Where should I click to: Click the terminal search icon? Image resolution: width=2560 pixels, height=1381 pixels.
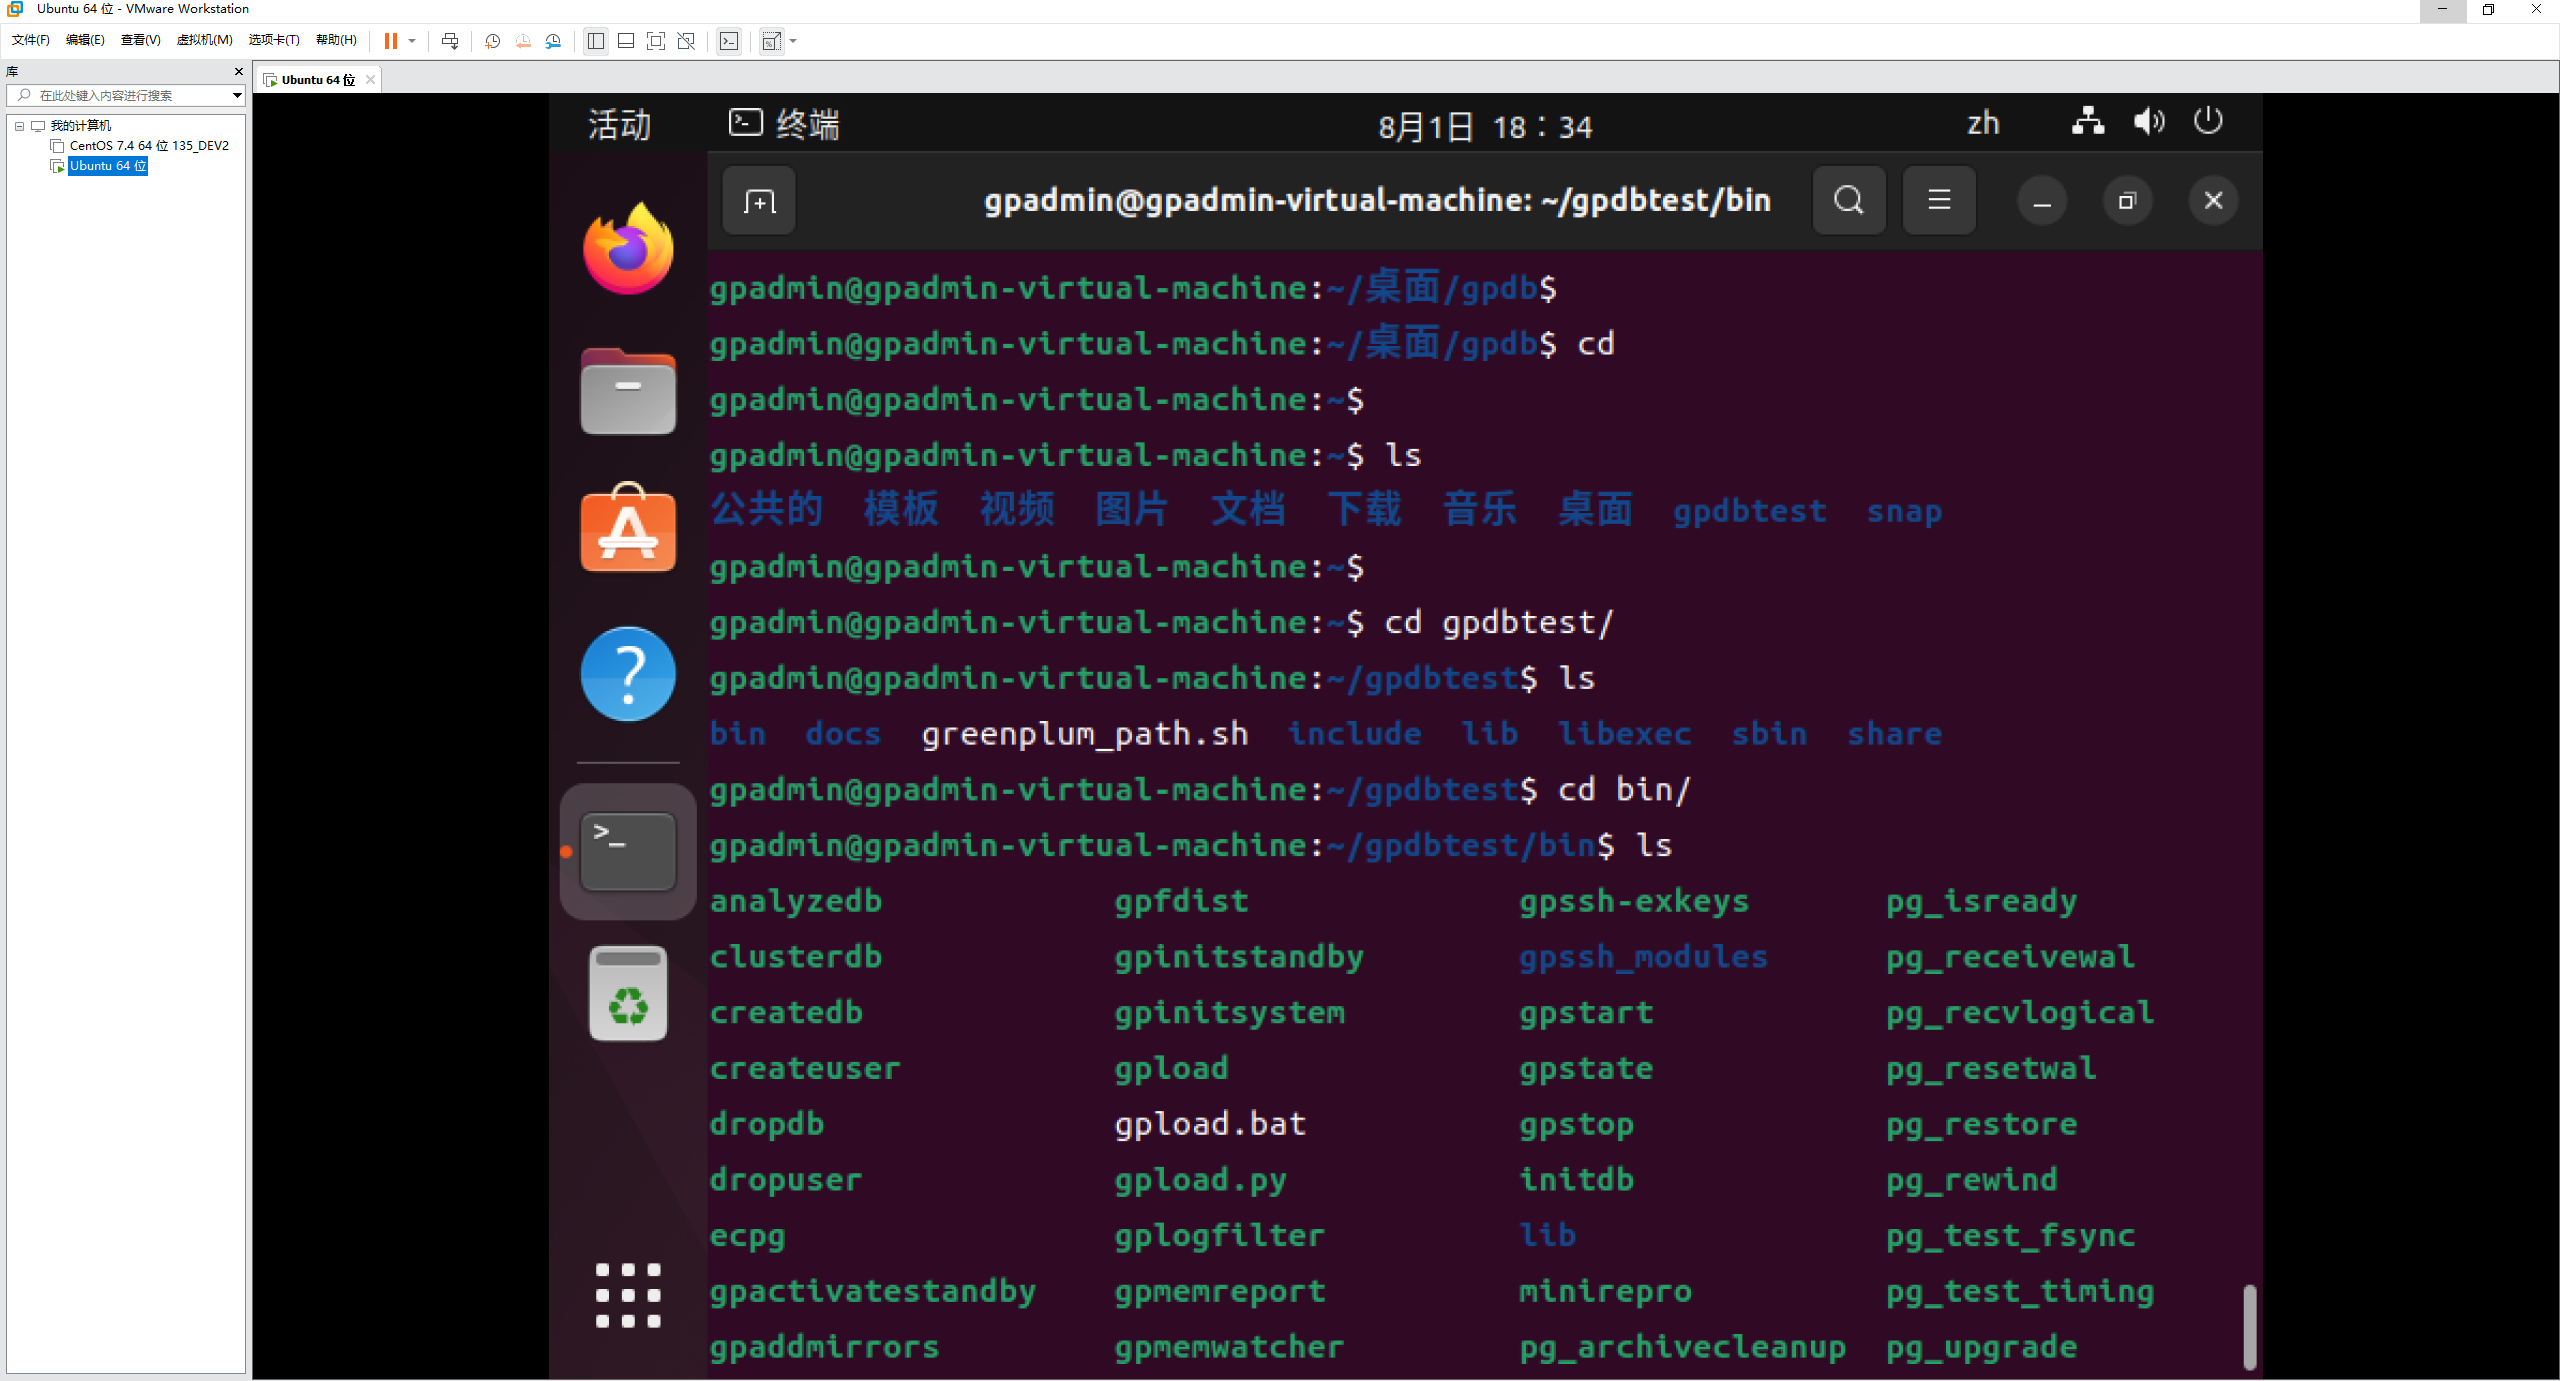[x=1849, y=201]
